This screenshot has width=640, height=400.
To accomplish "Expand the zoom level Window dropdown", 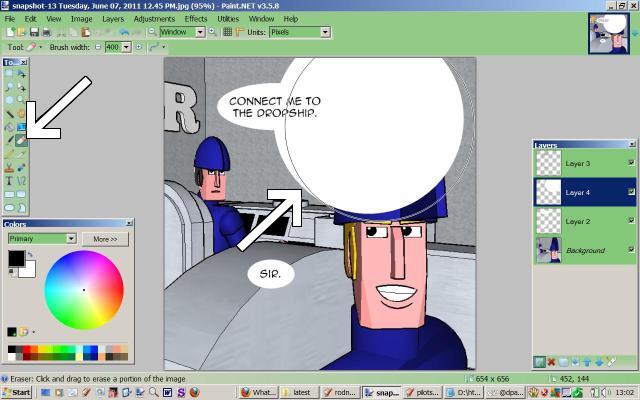I will pyautogui.click(x=200, y=32).
